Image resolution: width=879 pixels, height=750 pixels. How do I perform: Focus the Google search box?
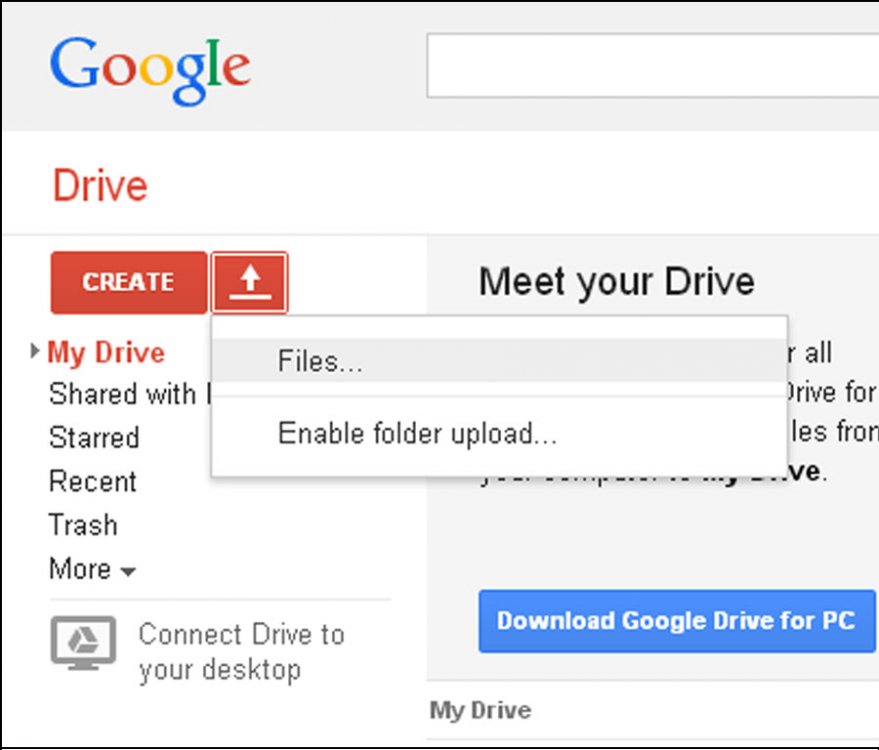653,66
